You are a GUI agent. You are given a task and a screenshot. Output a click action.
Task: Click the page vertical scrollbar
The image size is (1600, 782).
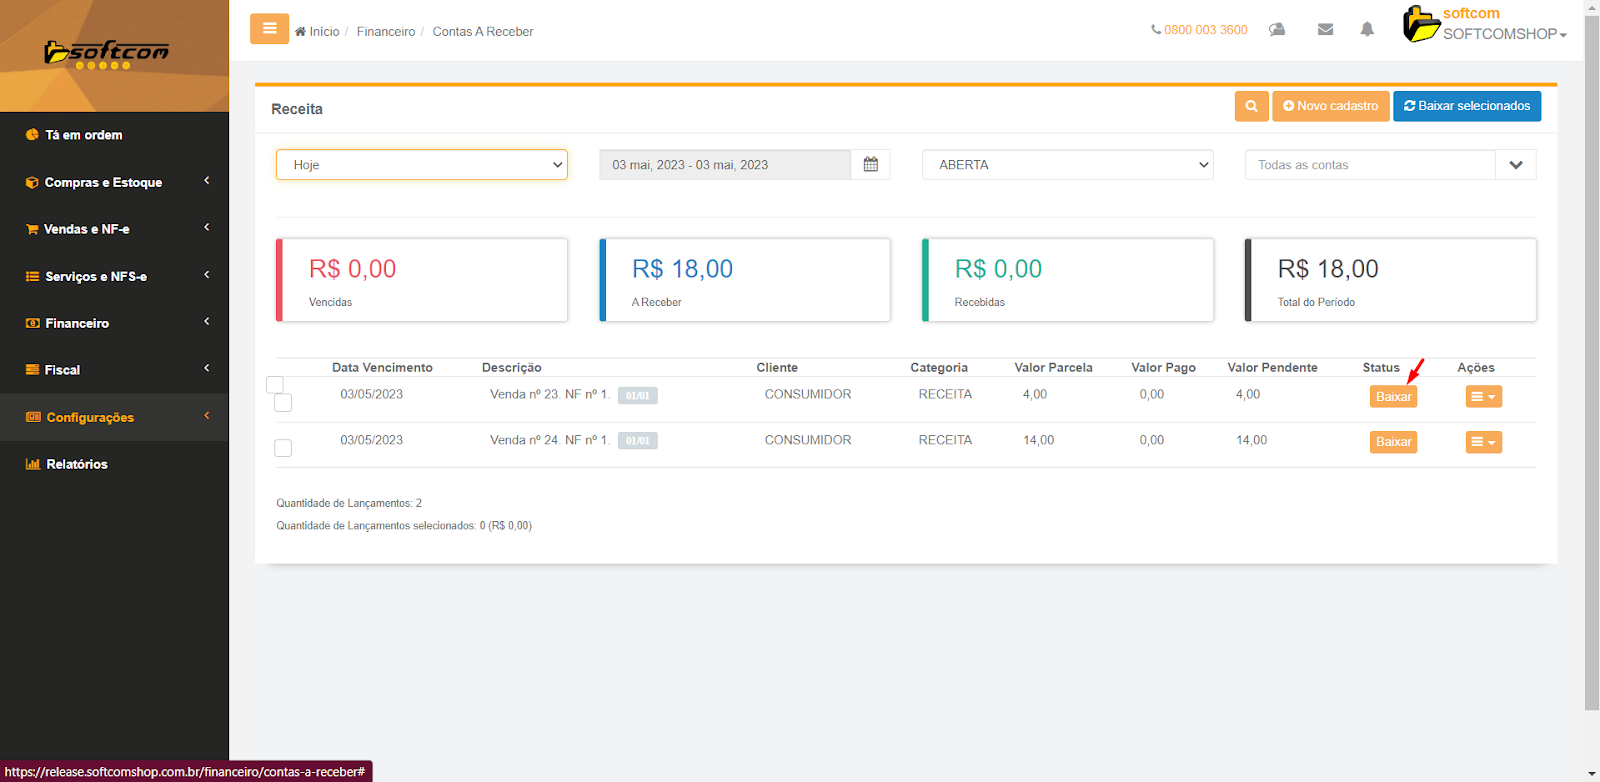pos(1591,400)
